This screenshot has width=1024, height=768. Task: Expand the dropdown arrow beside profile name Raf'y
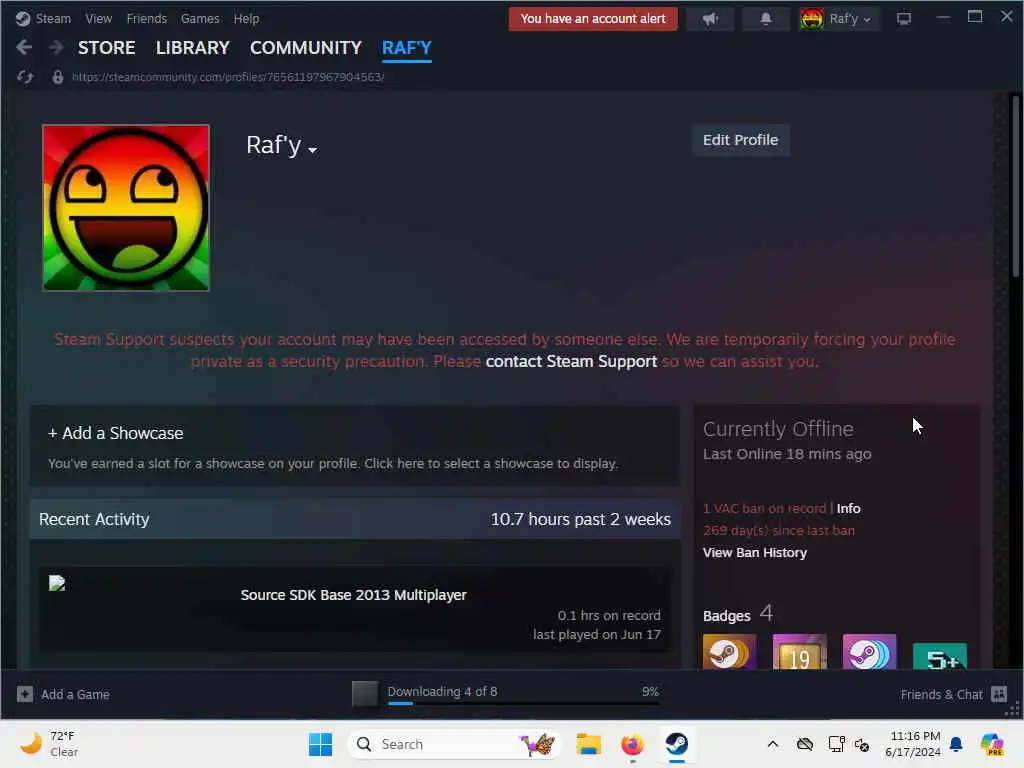(x=312, y=150)
